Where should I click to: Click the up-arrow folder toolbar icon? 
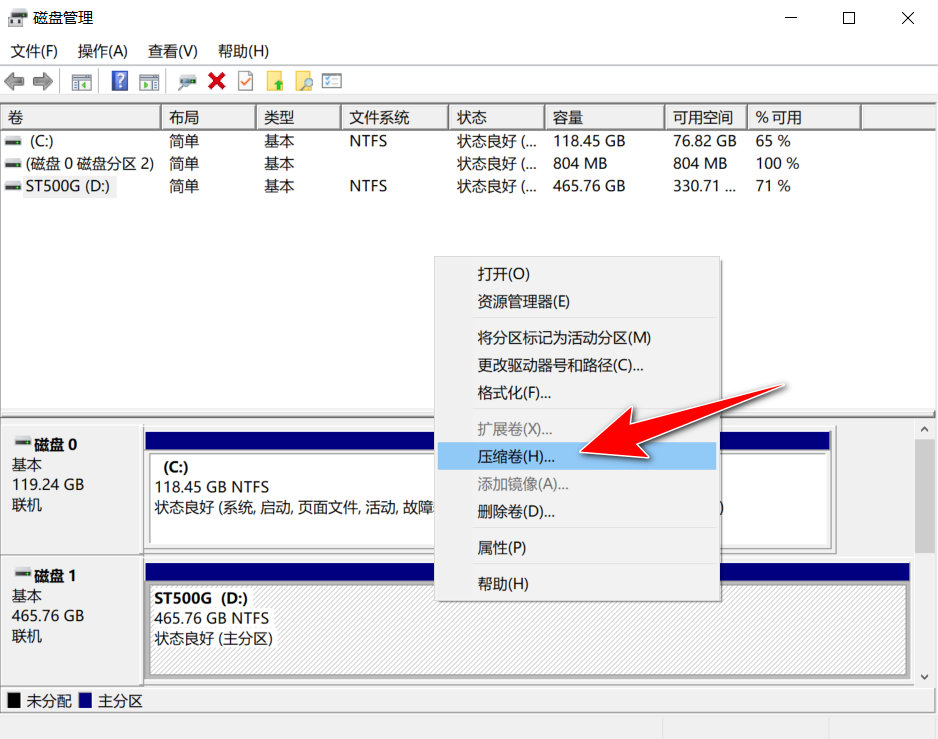tap(275, 81)
